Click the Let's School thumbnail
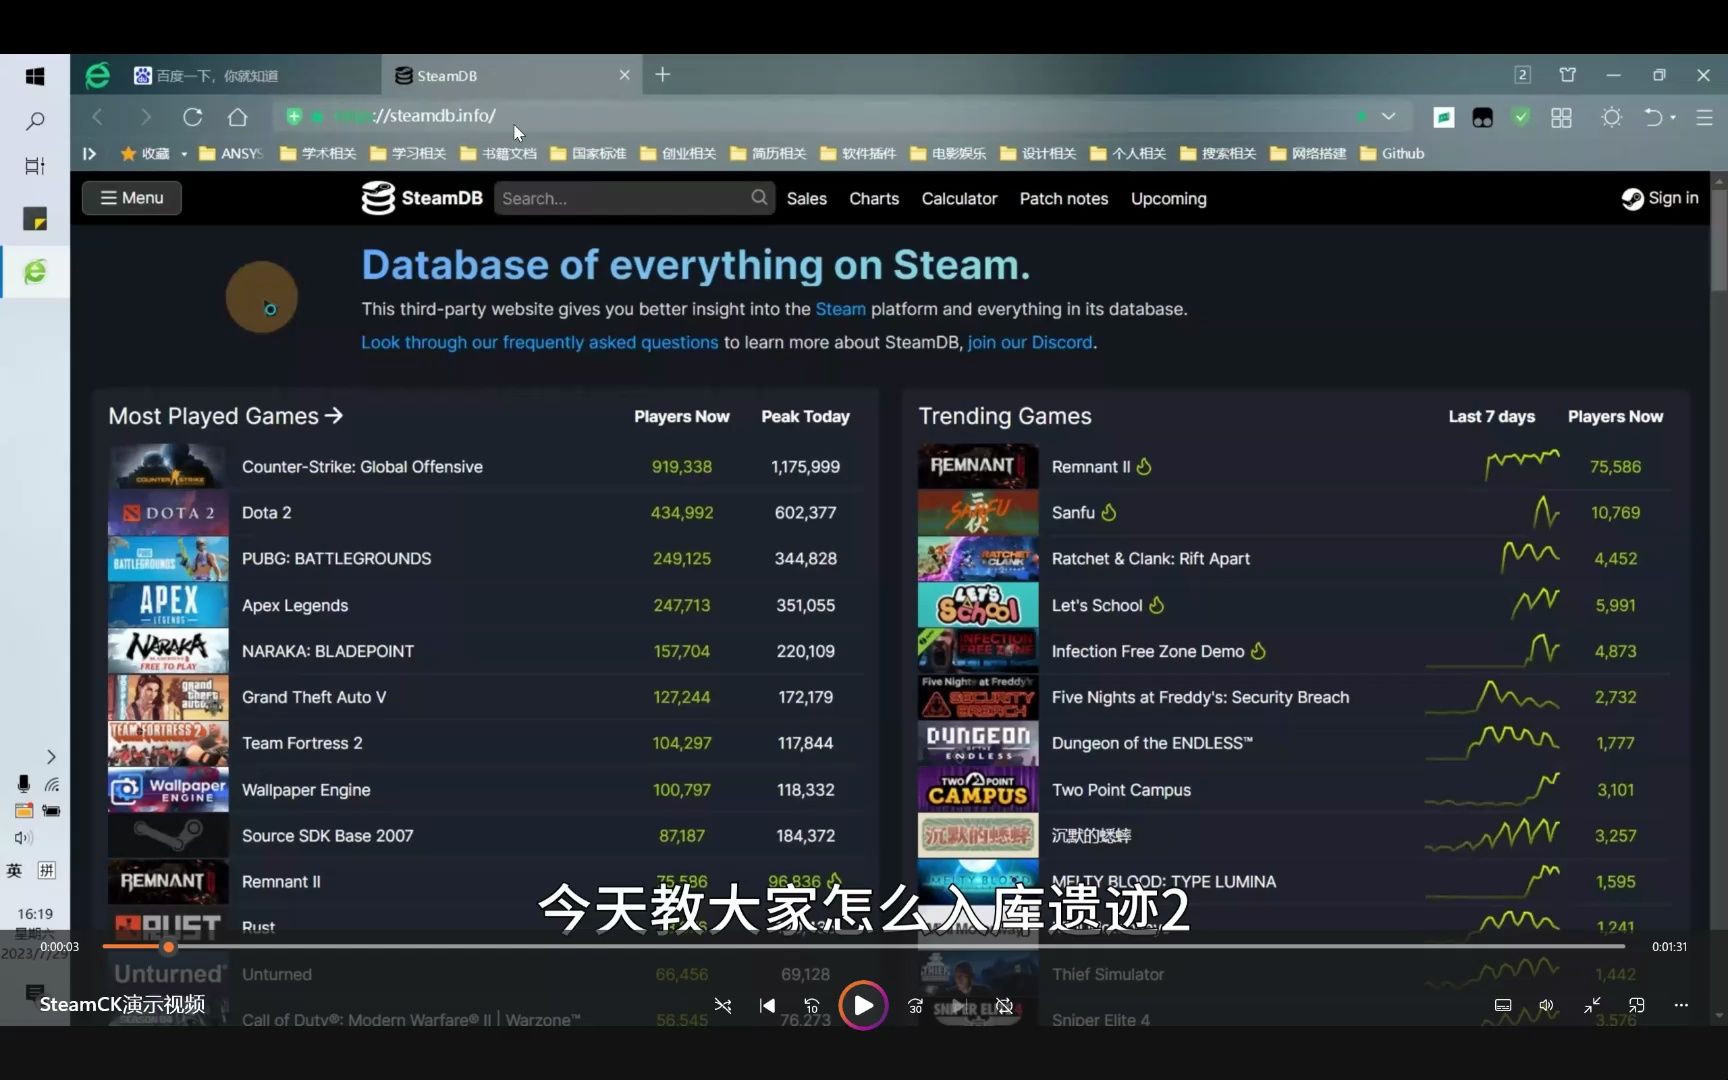1728x1080 pixels. [978, 605]
